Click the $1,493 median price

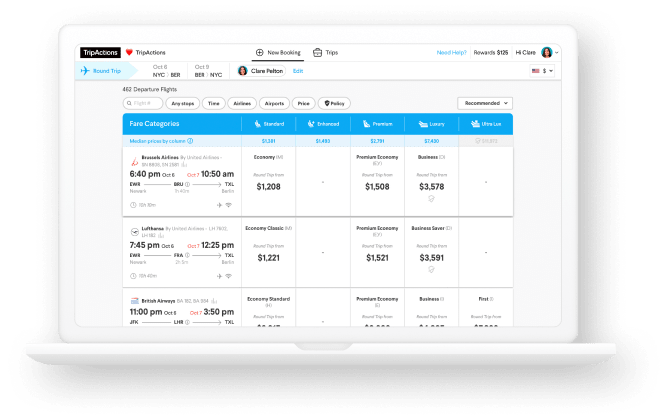coord(323,141)
